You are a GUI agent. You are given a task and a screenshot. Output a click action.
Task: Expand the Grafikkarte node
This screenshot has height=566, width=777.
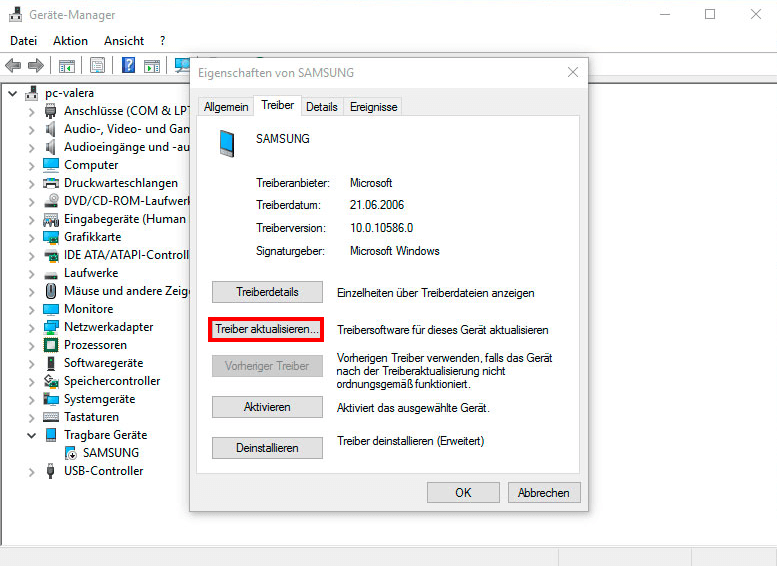point(31,238)
